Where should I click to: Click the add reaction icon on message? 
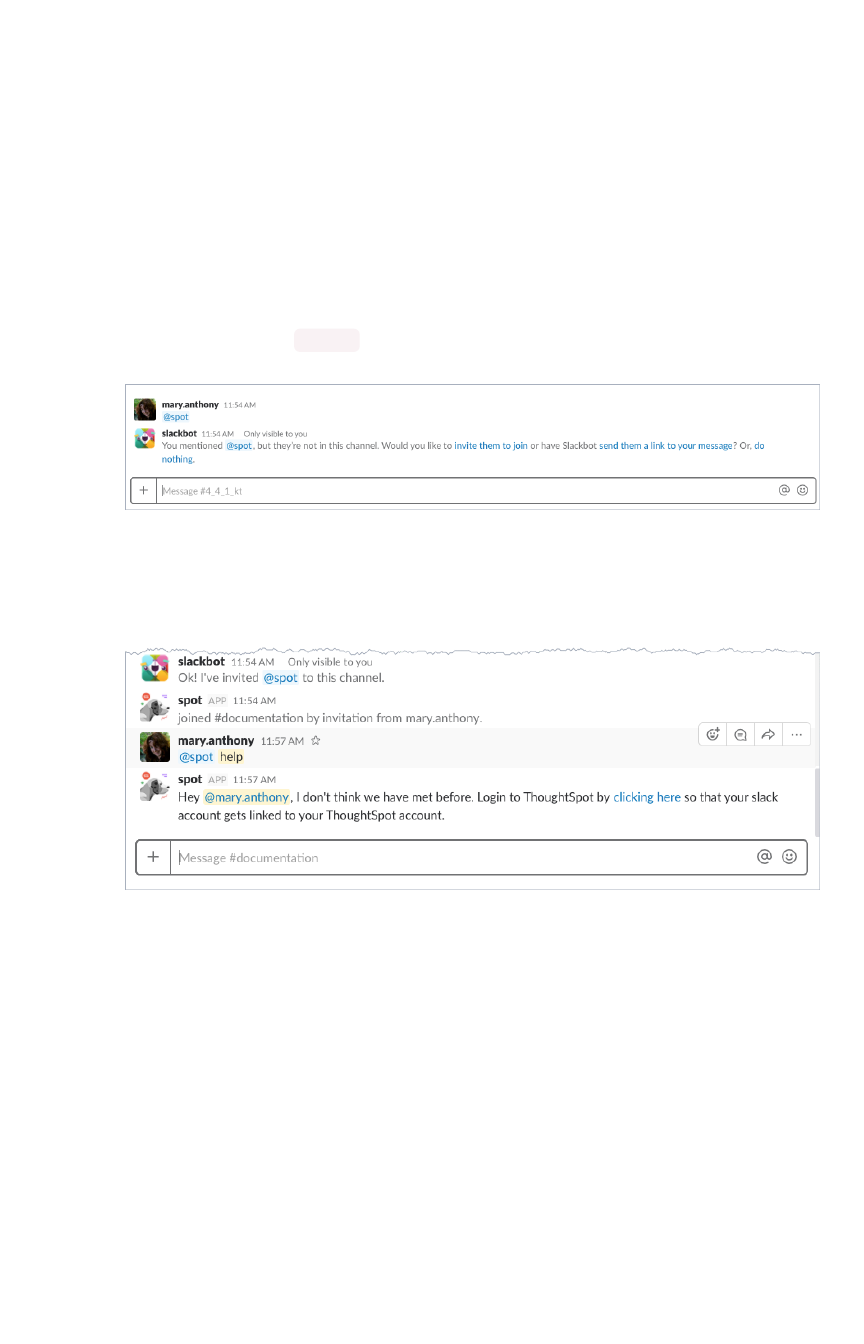click(x=713, y=734)
